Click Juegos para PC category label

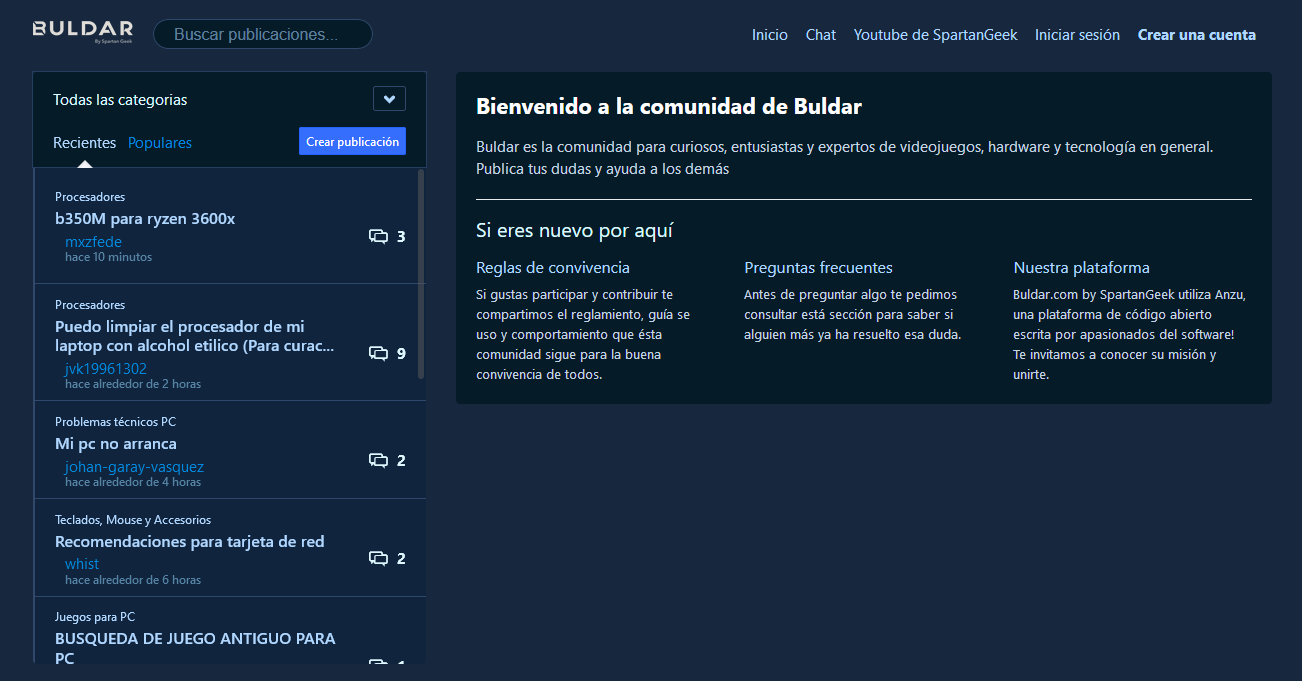coord(95,617)
